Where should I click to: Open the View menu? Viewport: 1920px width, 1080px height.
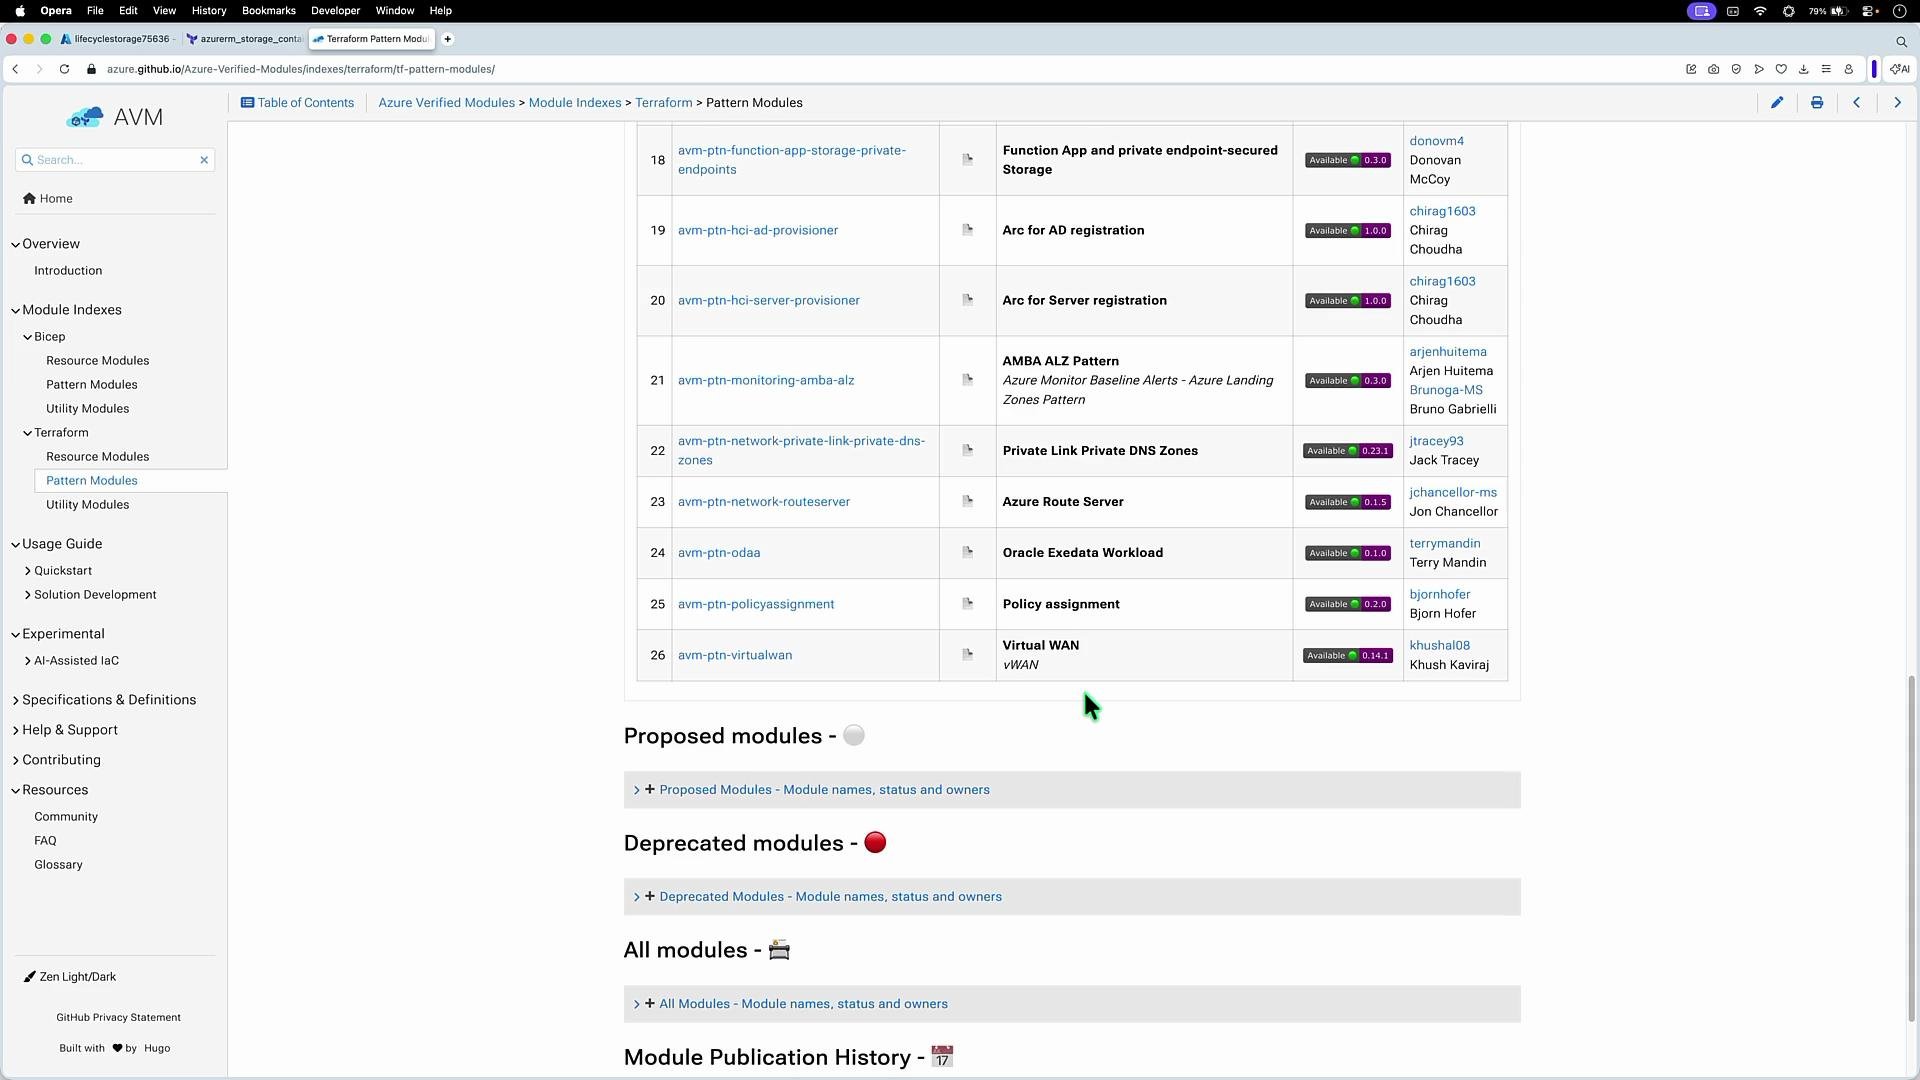tap(164, 11)
